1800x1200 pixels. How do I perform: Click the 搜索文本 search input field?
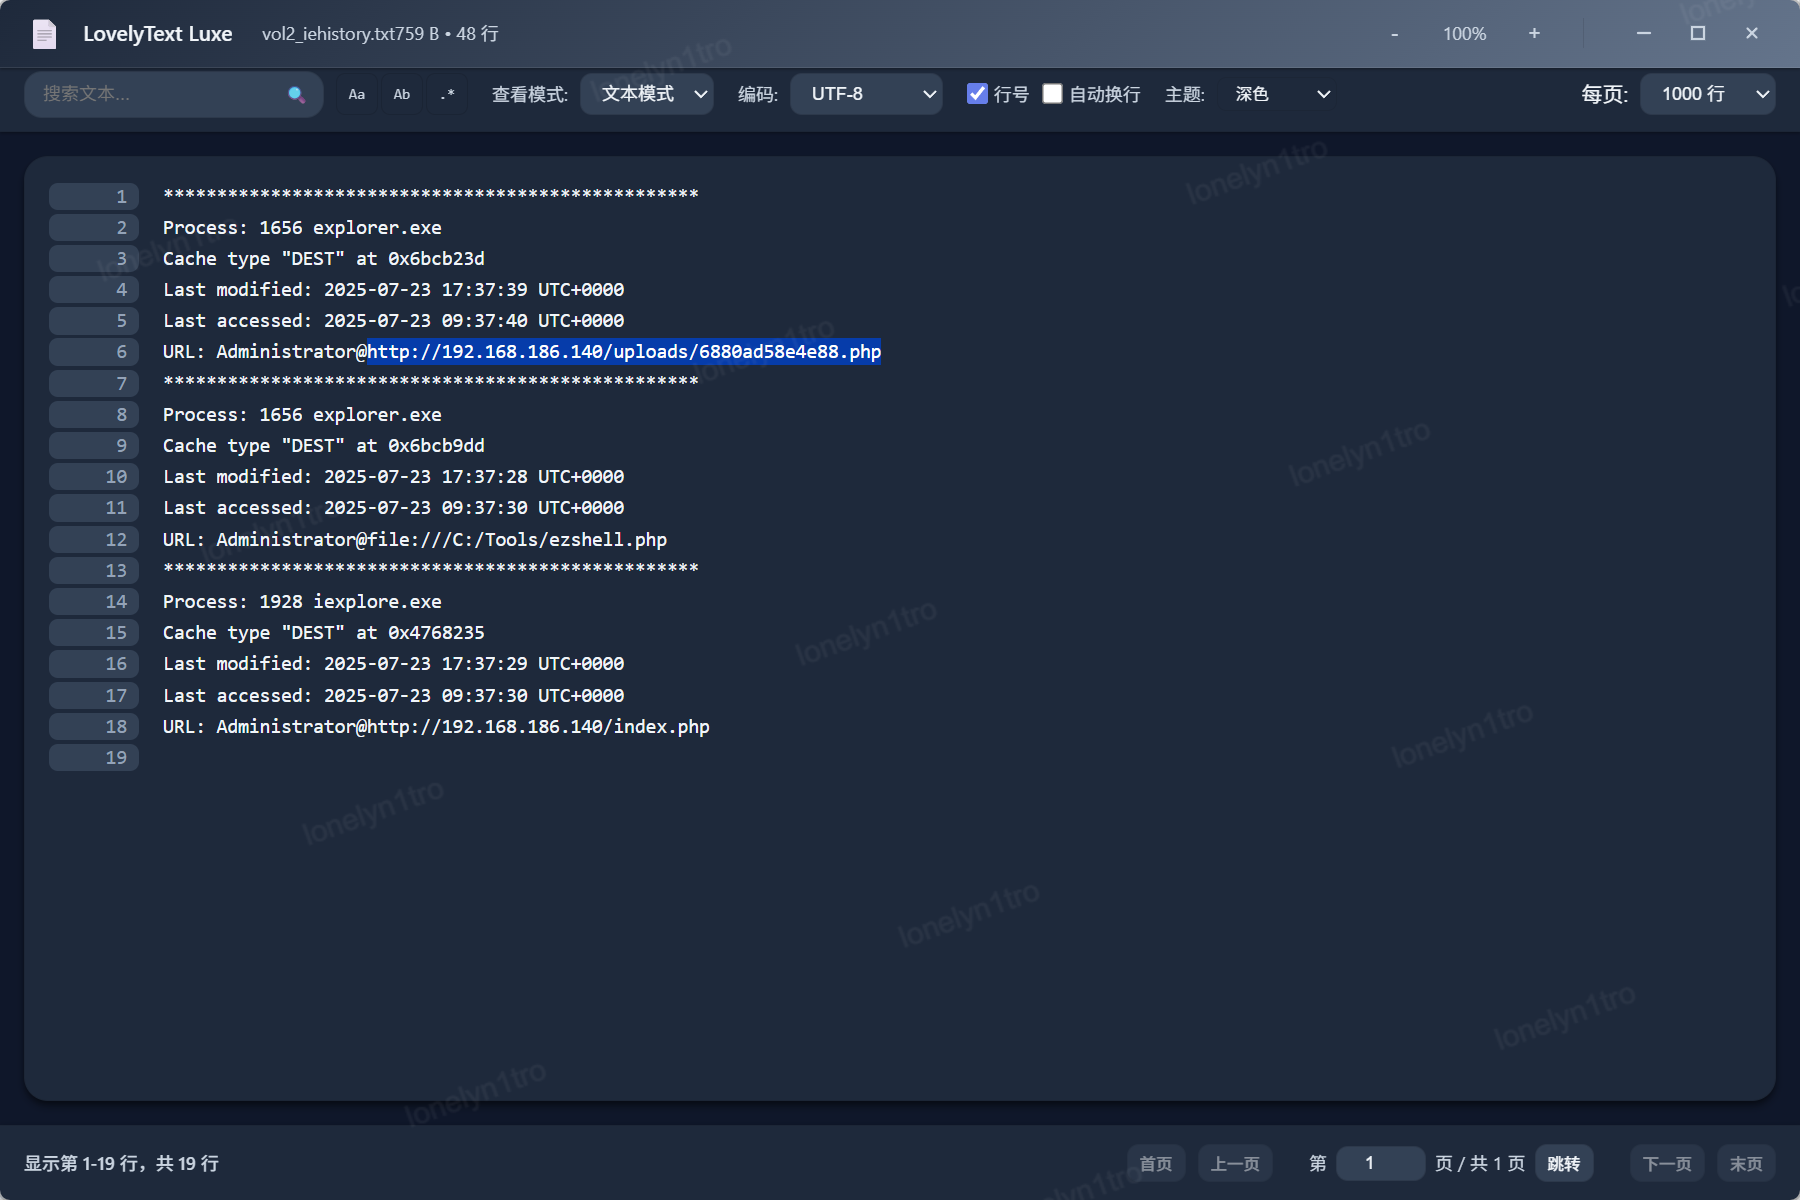[x=160, y=94]
